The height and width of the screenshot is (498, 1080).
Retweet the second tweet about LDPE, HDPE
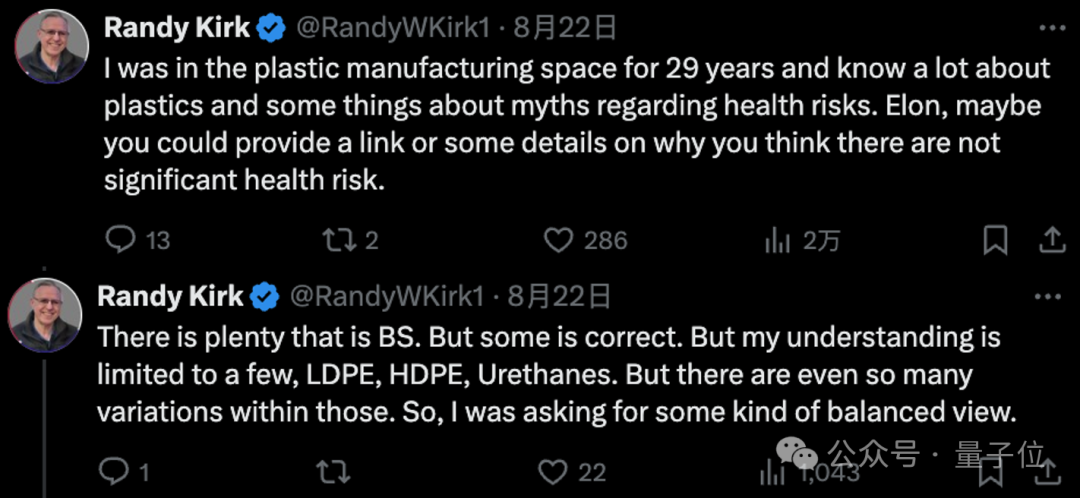click(335, 473)
